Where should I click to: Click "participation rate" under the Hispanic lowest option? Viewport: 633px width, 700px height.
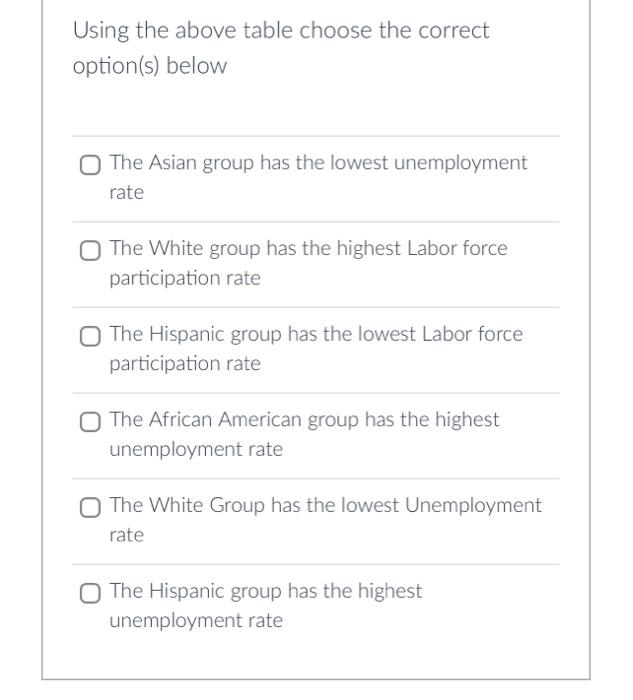(x=185, y=363)
